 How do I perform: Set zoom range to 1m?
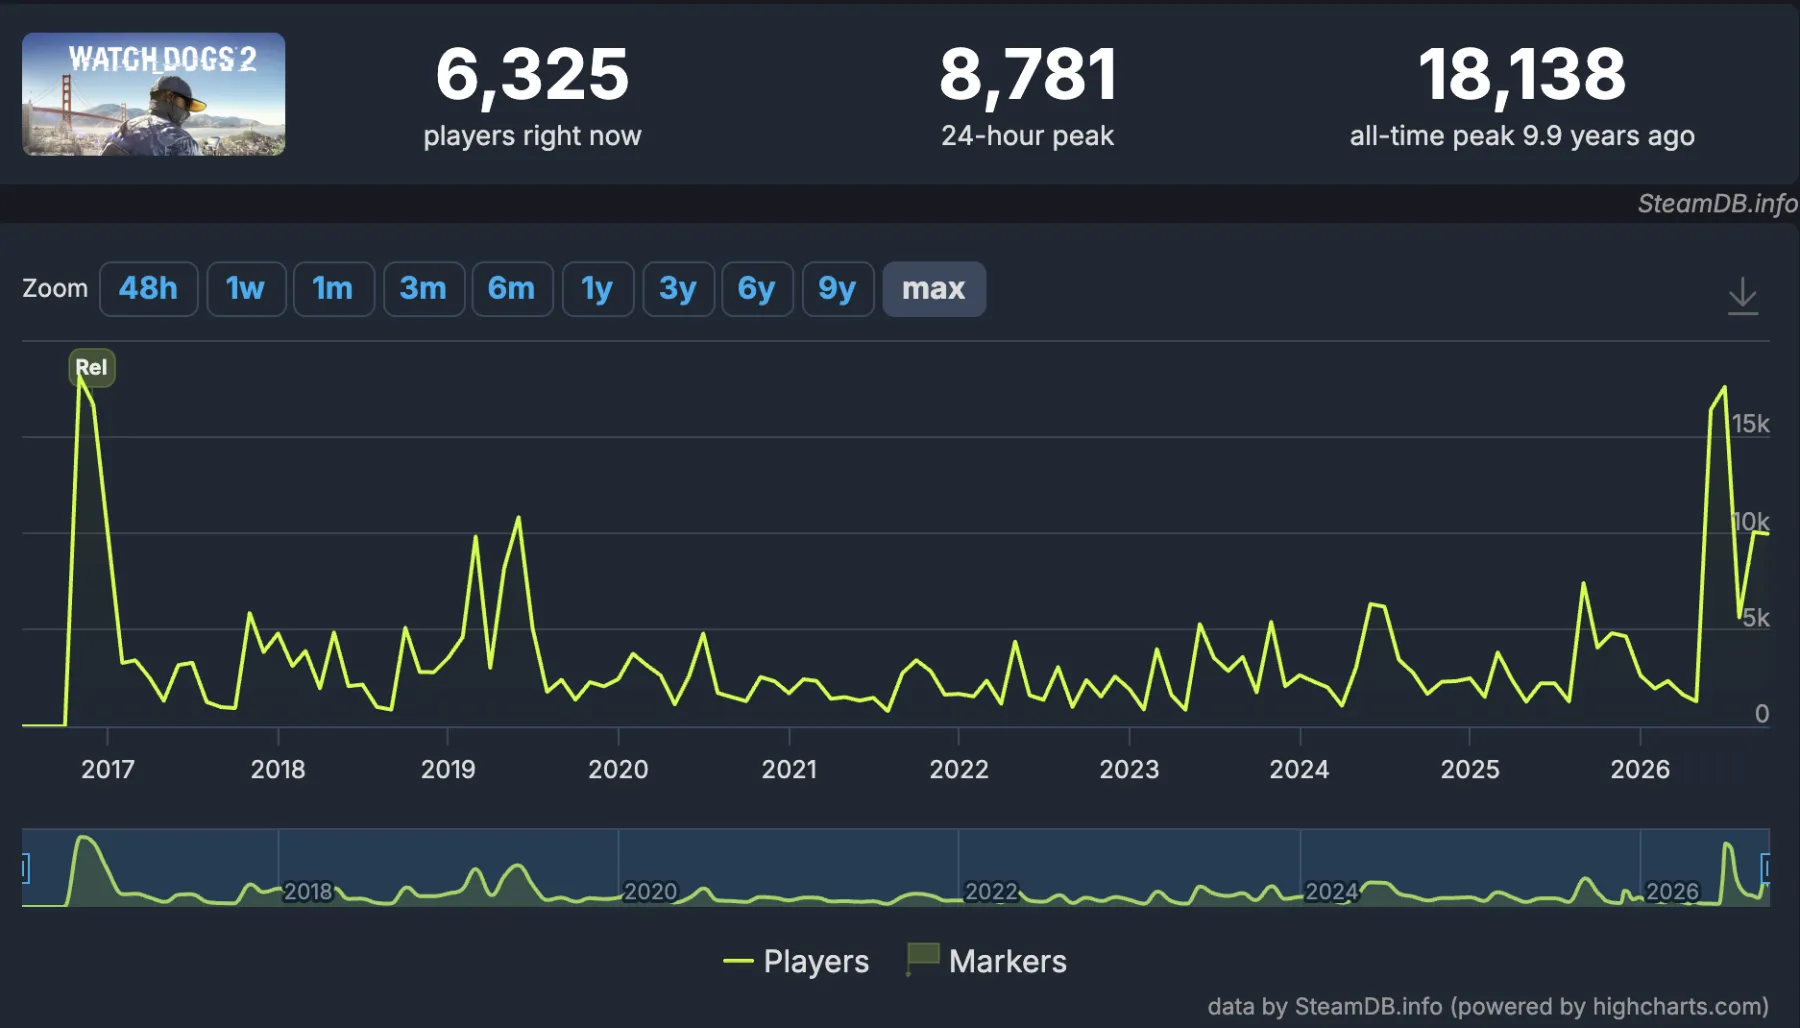(x=333, y=289)
